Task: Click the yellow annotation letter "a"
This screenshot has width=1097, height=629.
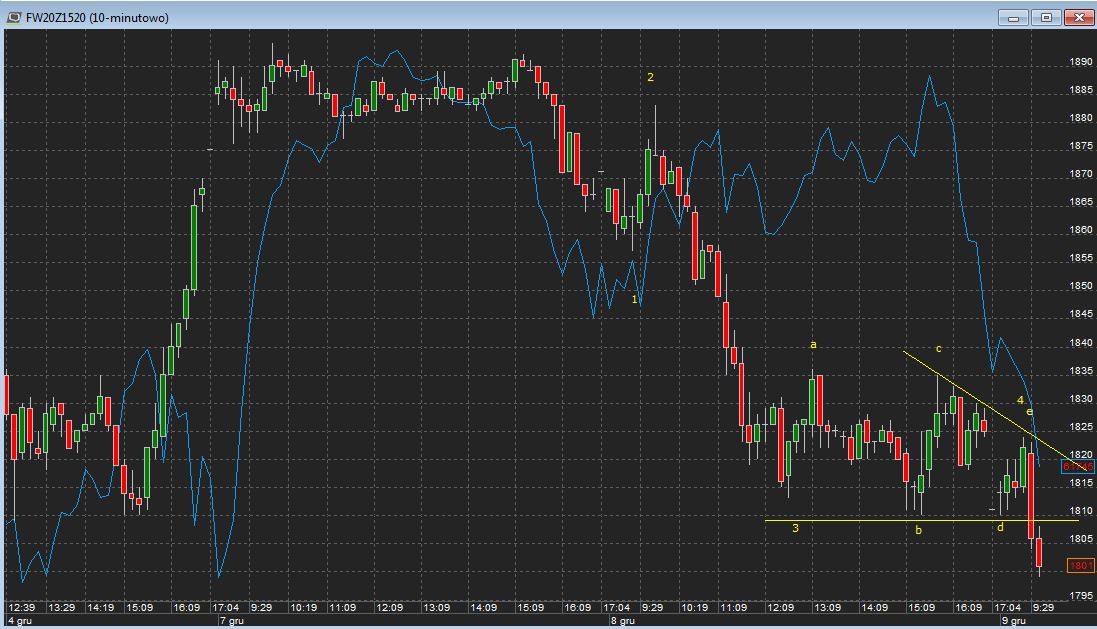Action: click(x=813, y=345)
